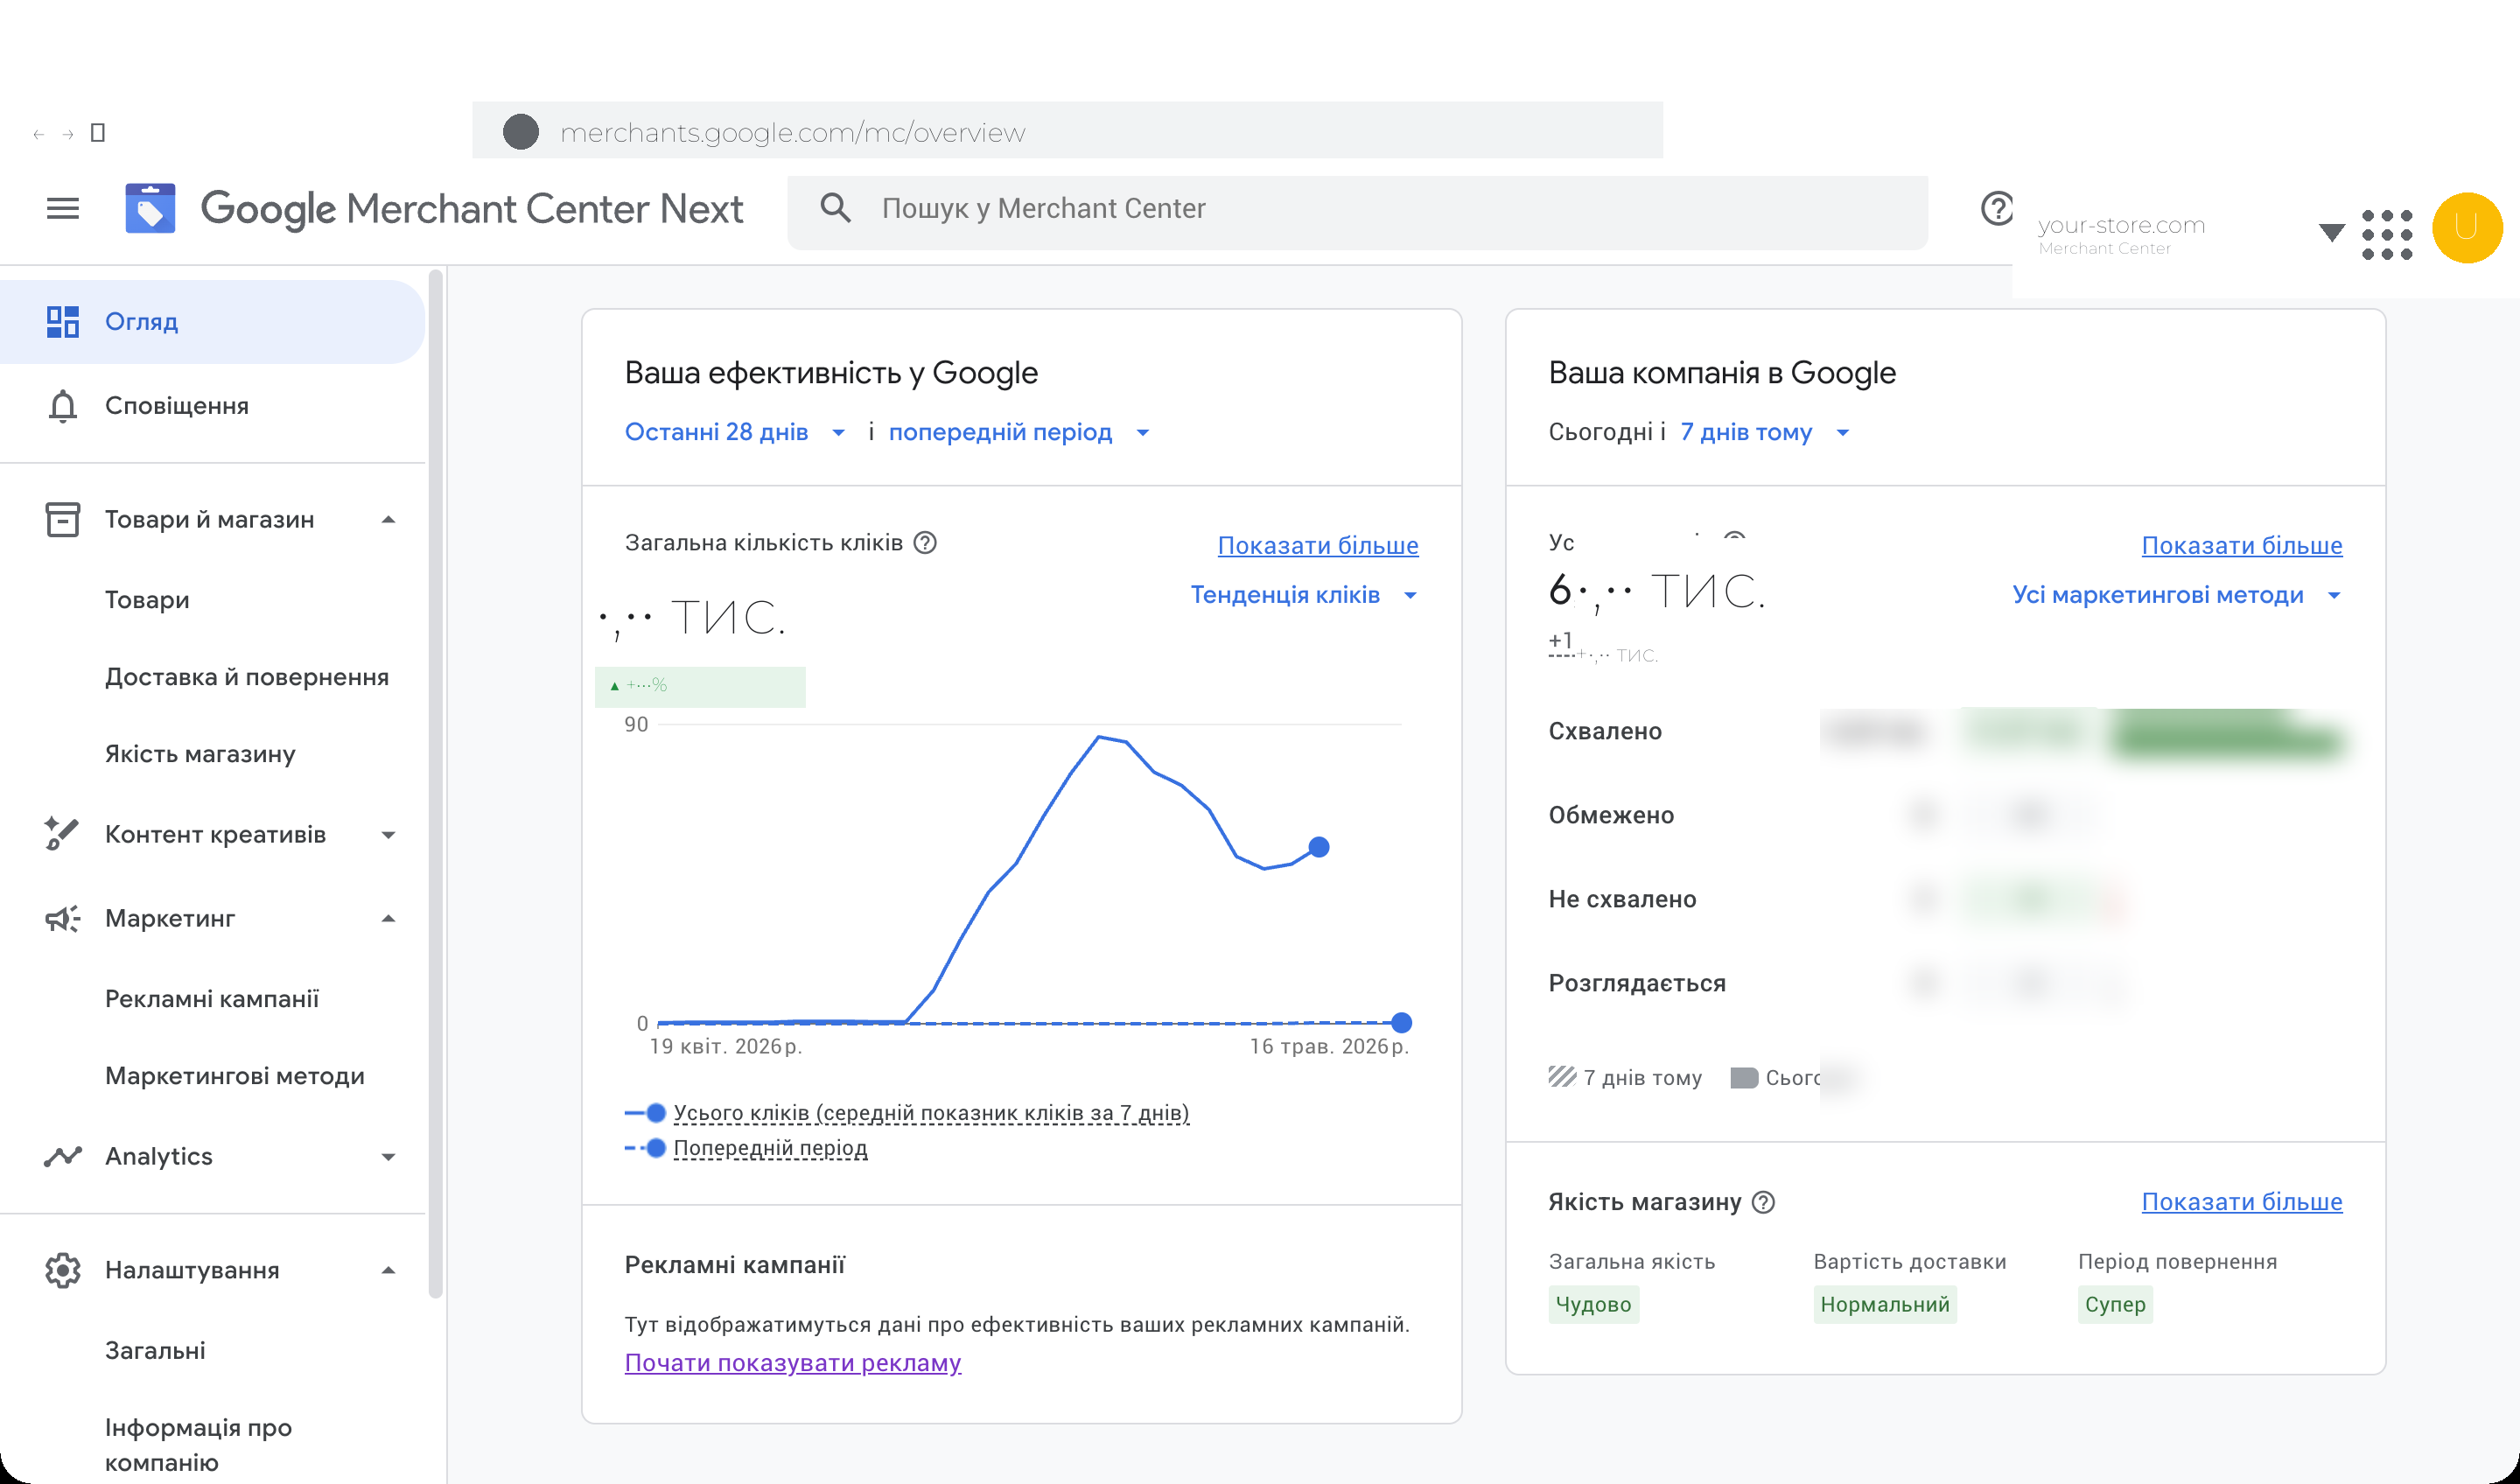Click Показати більше in company card
The image size is (2520, 1484).
coord(2242,545)
